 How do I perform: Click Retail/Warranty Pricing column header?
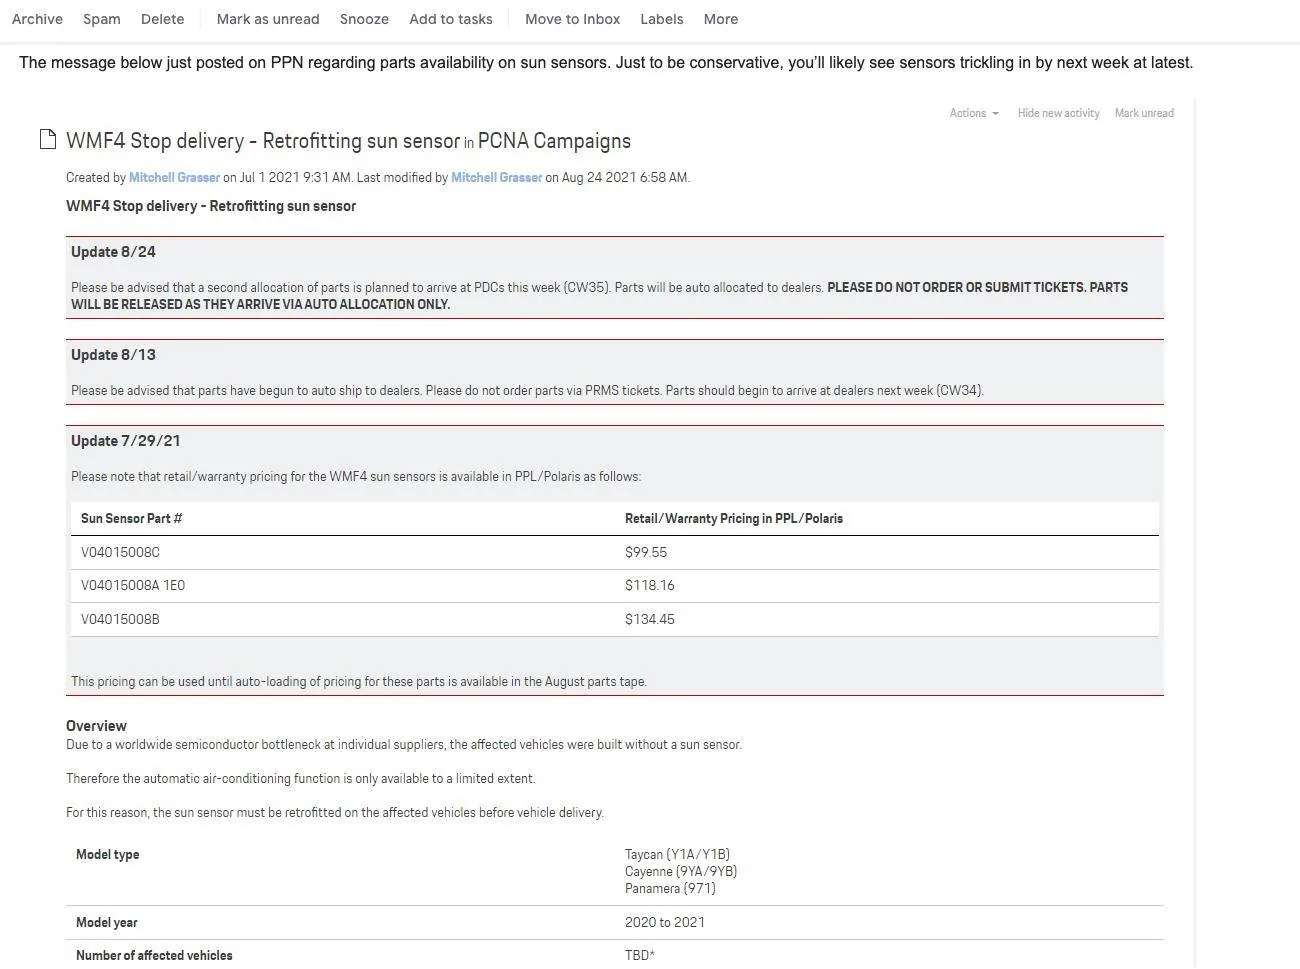pyautogui.click(x=734, y=518)
